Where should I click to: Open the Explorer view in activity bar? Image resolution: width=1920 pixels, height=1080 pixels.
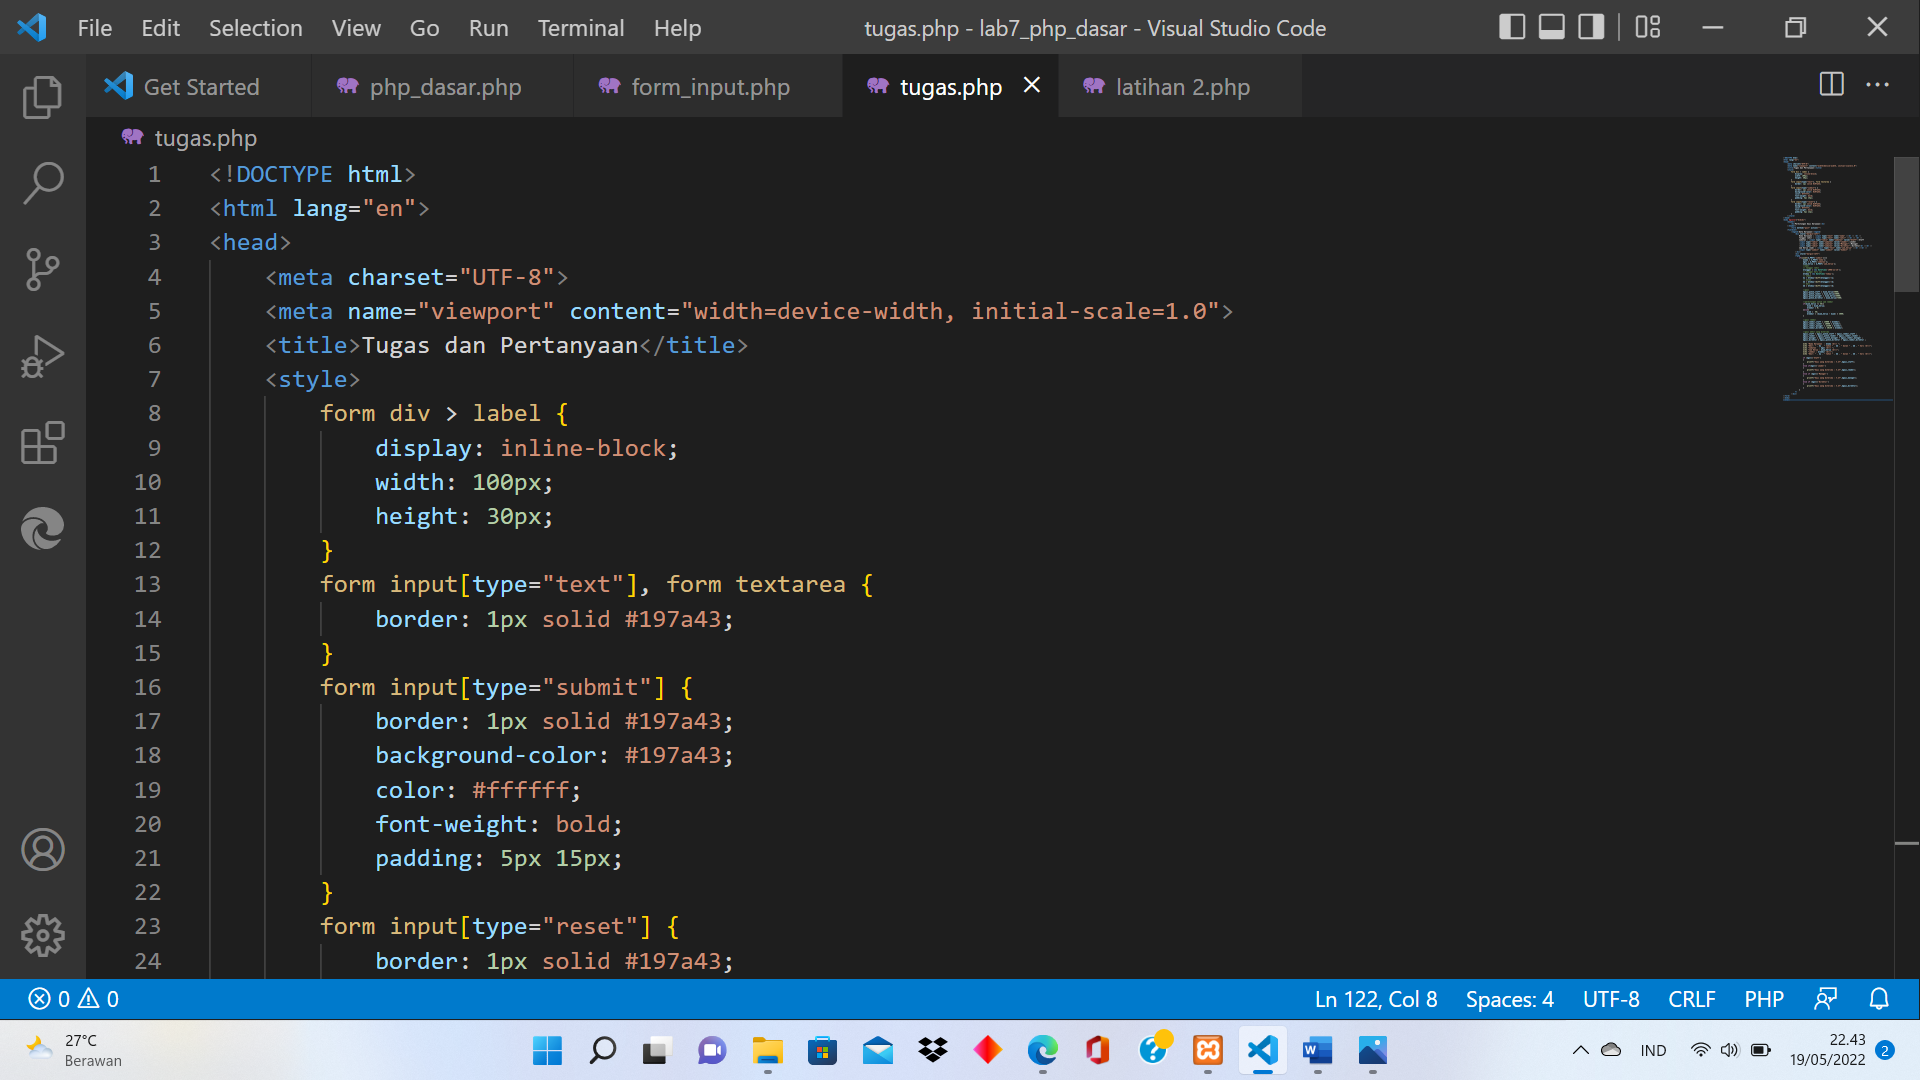[42, 97]
